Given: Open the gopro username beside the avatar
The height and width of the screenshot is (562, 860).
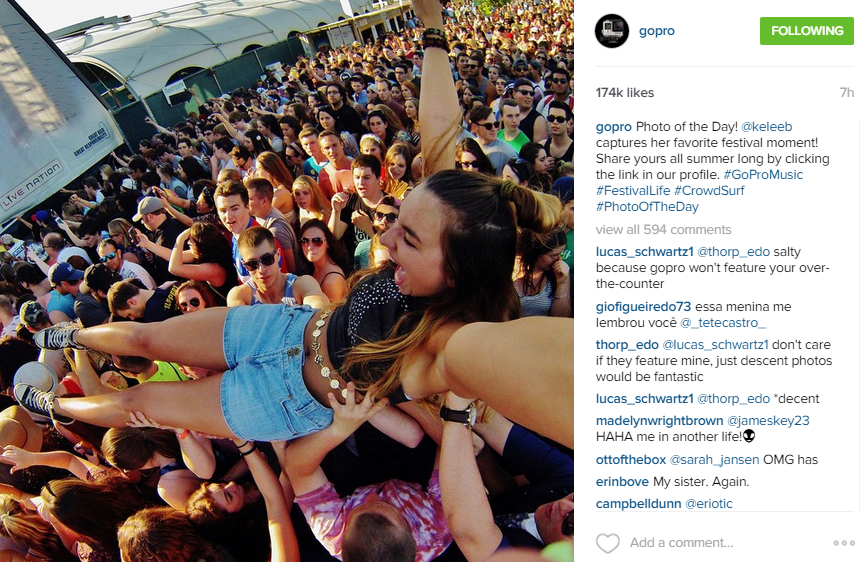Looking at the screenshot, I should pyautogui.click(x=657, y=31).
